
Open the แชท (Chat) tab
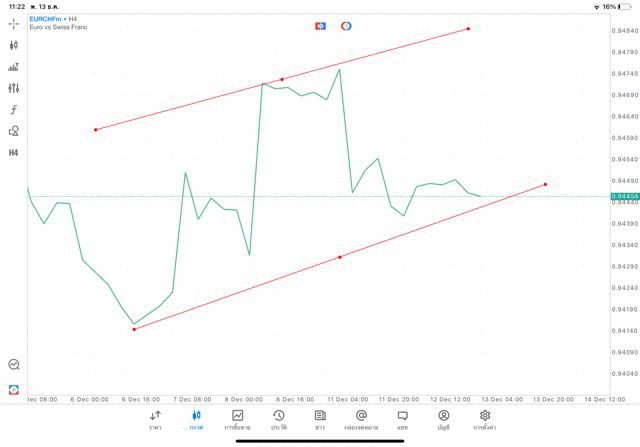point(402,420)
